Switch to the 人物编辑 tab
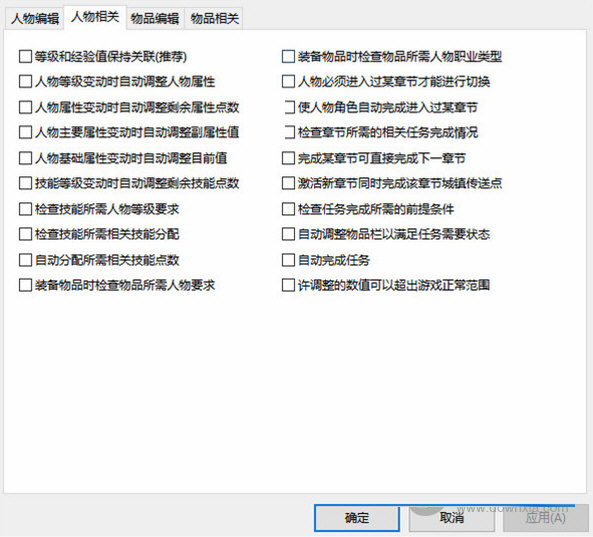This screenshot has height=537, width=593. [34, 19]
